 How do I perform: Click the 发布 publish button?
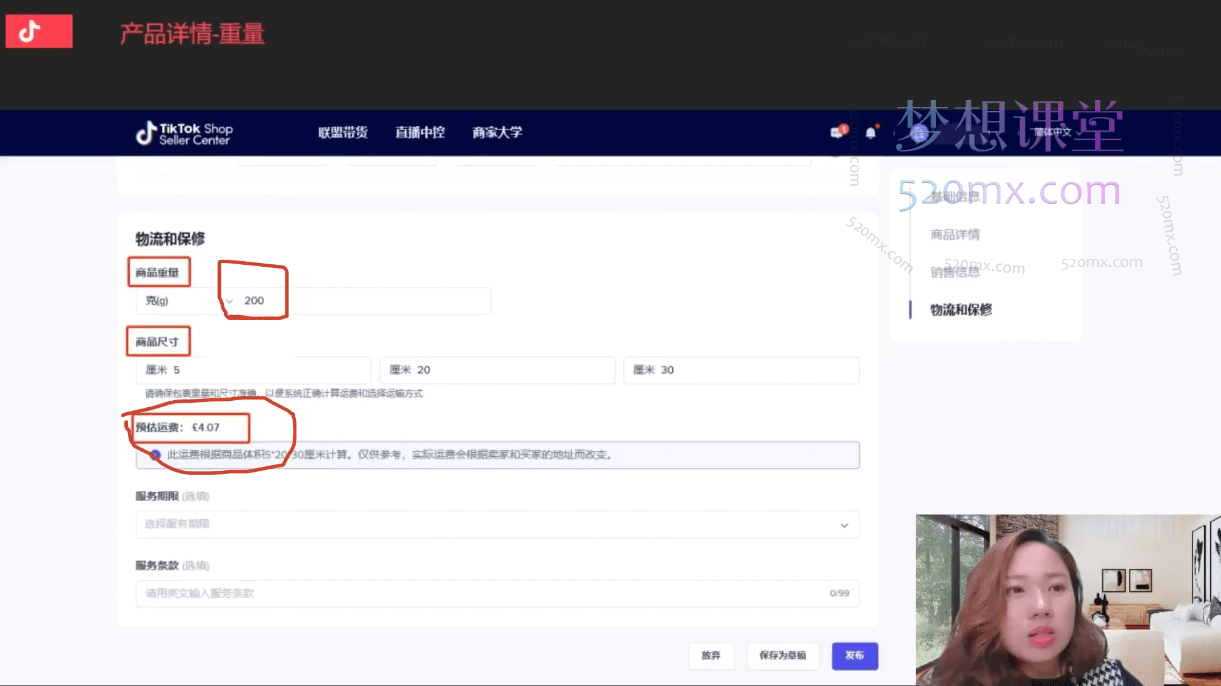[x=854, y=656]
